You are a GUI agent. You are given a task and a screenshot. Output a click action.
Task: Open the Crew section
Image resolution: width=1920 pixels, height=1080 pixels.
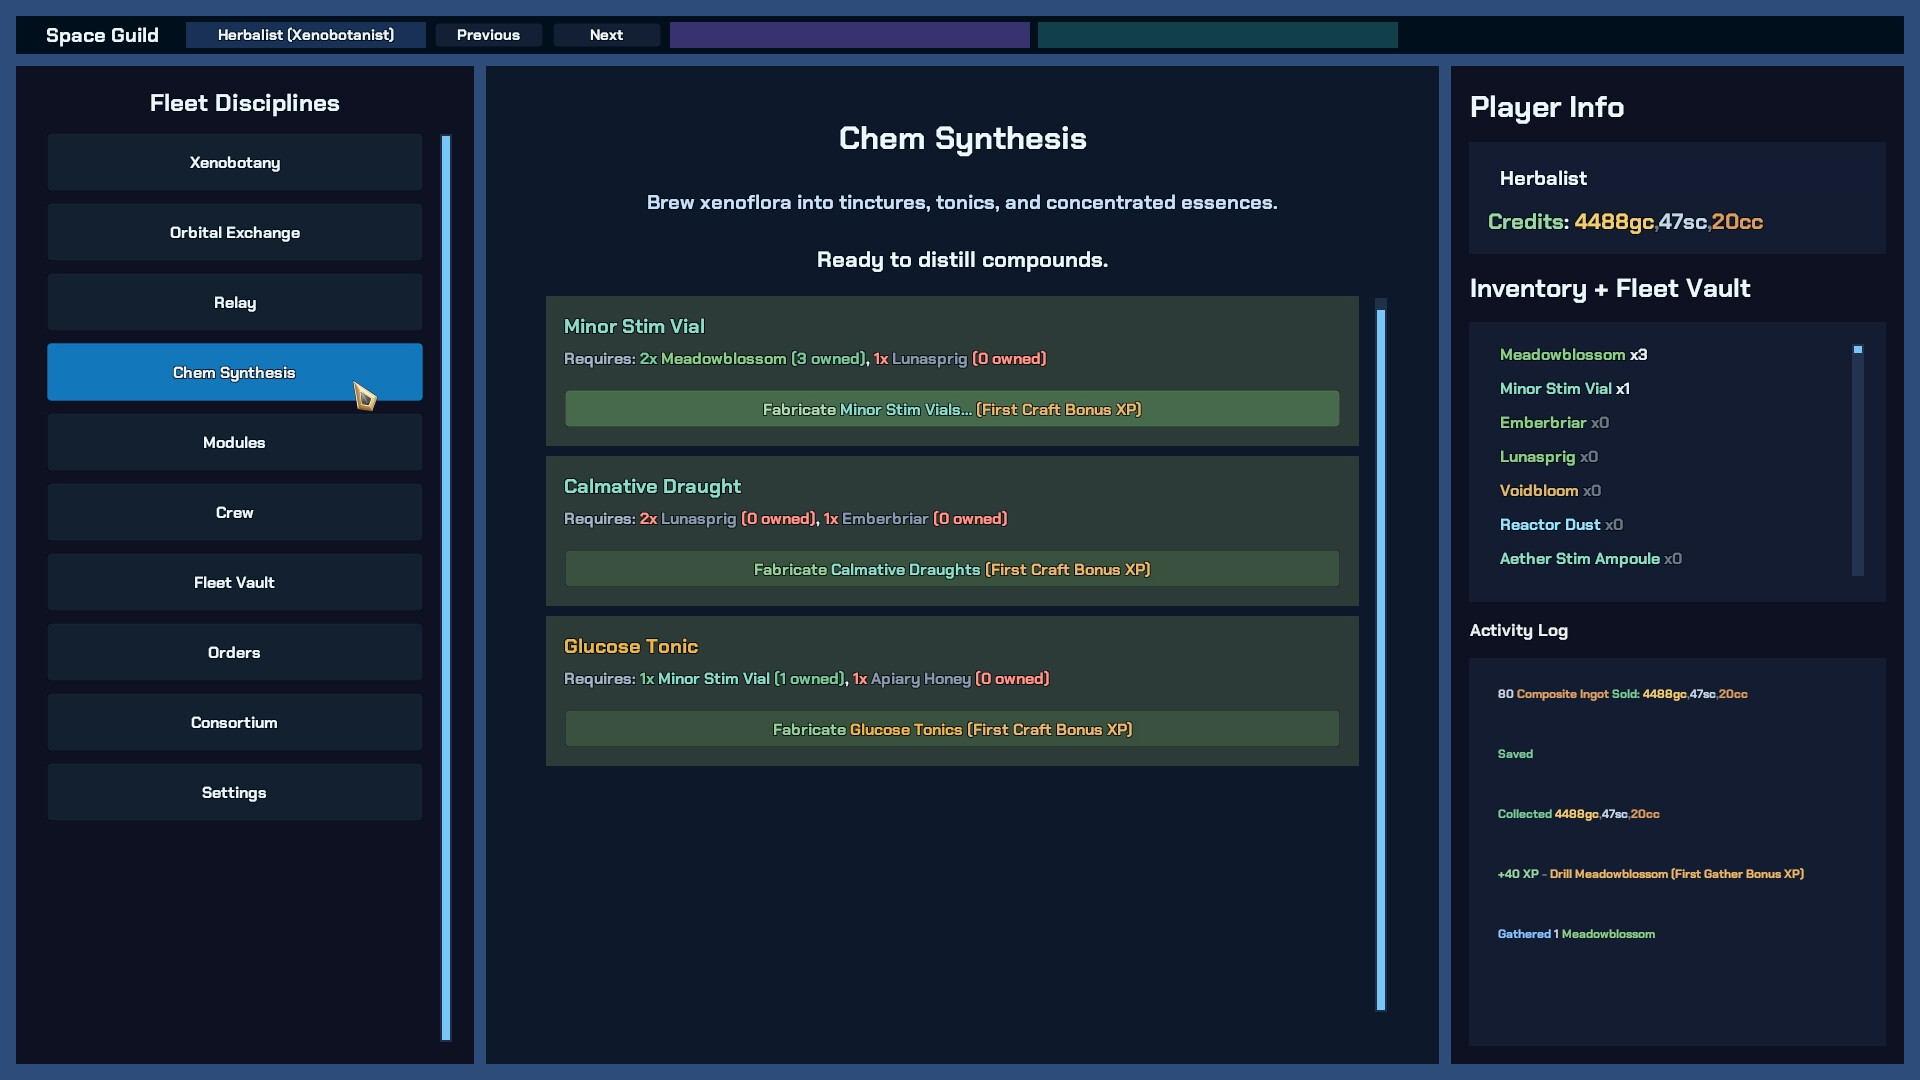[234, 512]
